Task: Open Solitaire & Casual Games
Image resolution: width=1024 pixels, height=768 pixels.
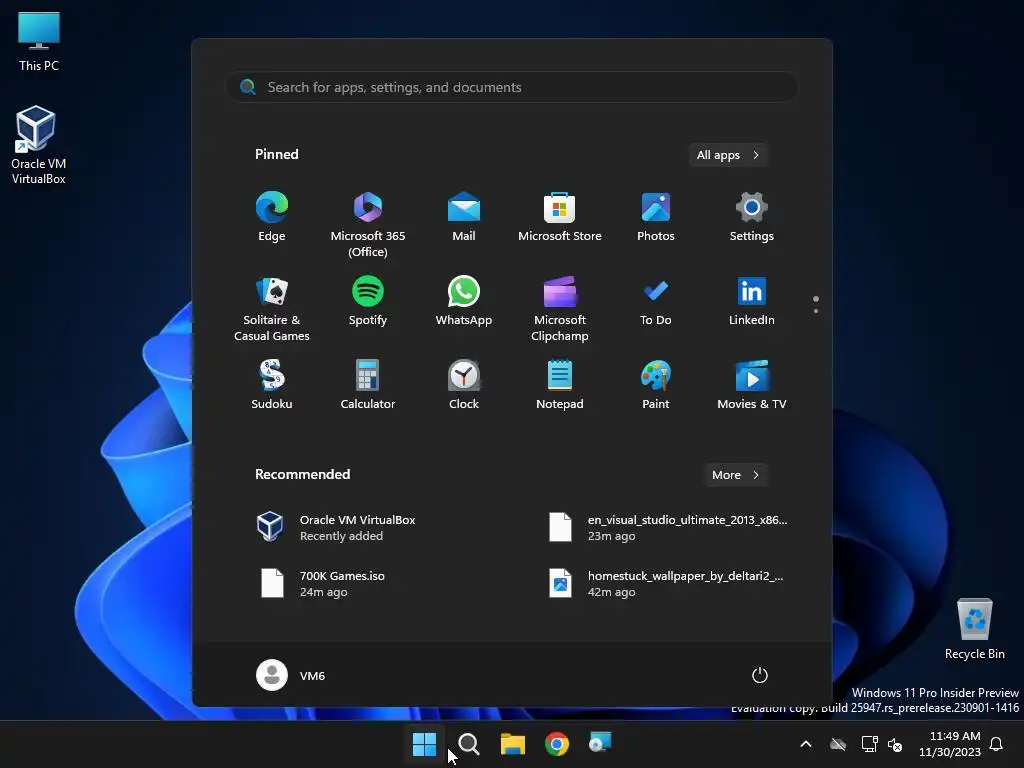Action: click(x=272, y=308)
